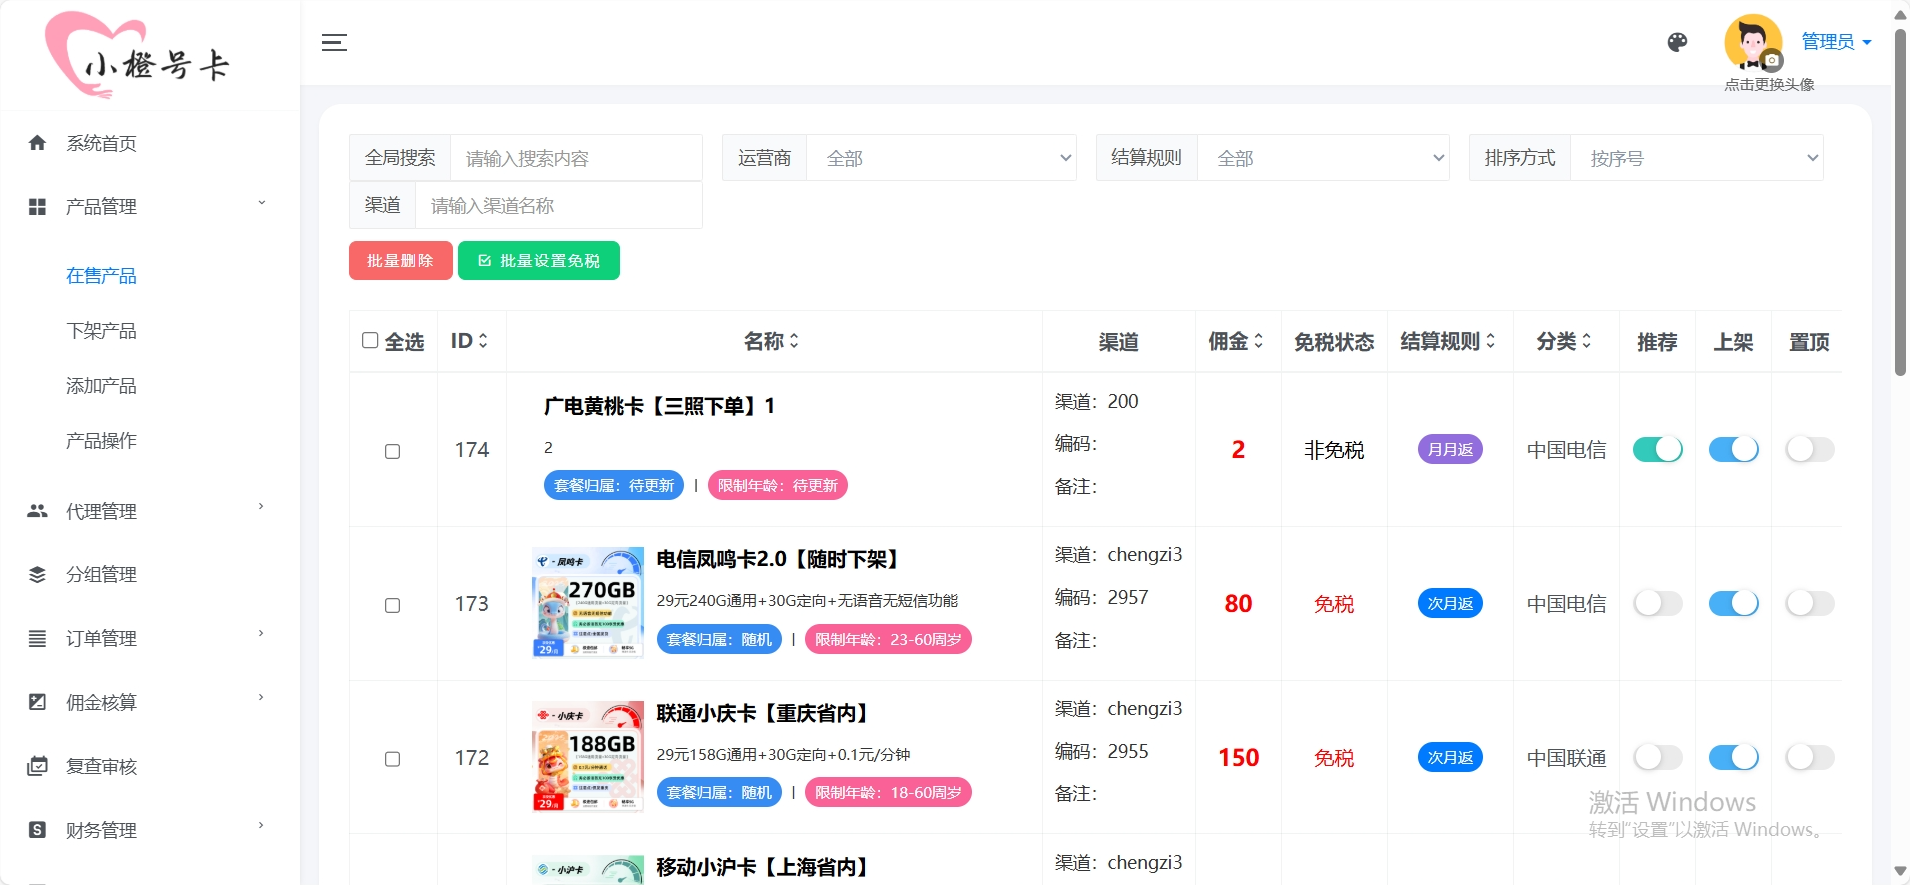Open the 排序方式 dropdown

(1697, 158)
